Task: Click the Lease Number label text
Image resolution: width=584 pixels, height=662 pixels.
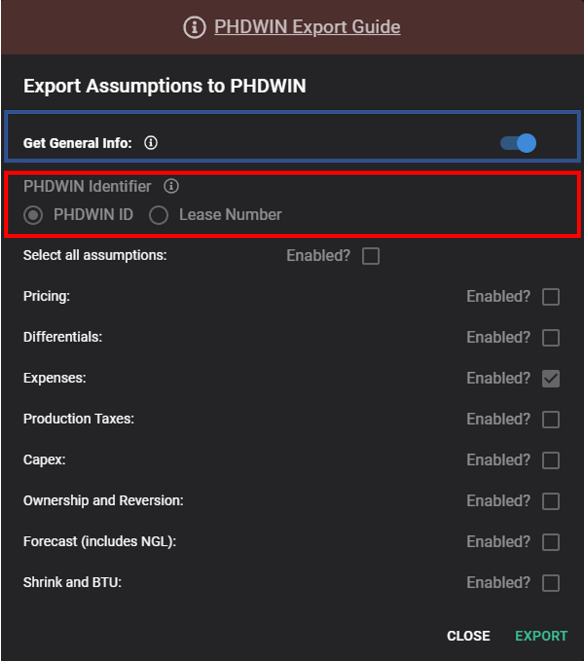Action: coord(230,215)
